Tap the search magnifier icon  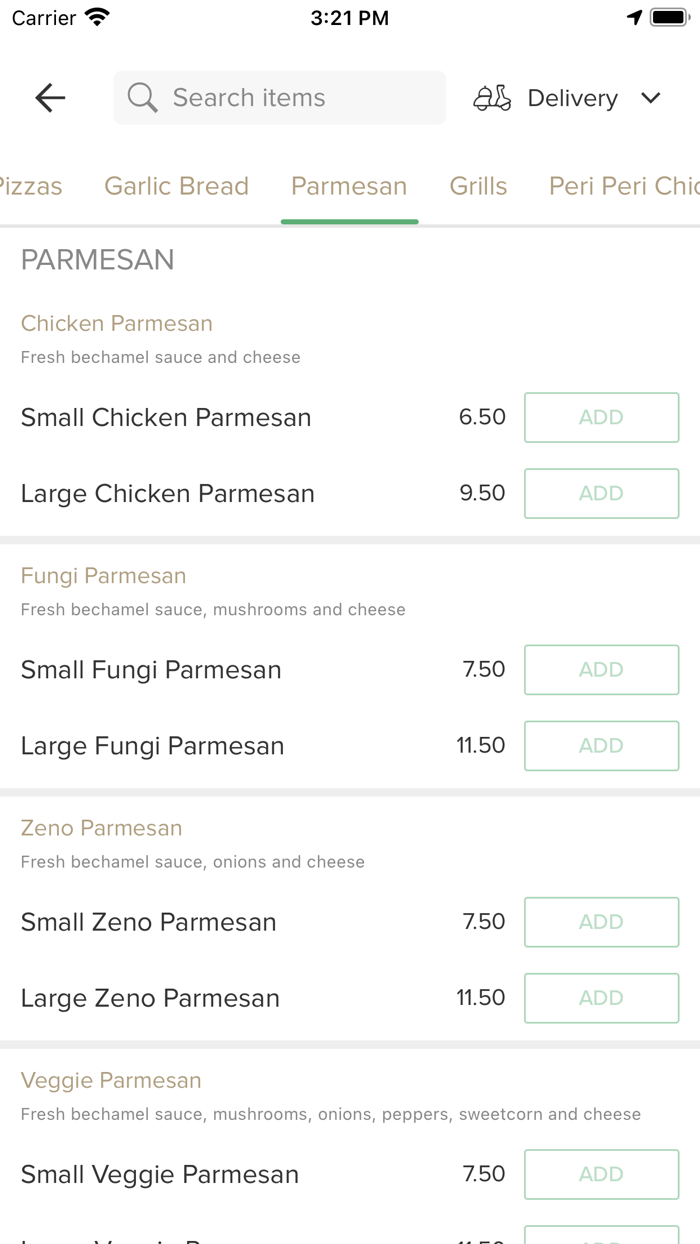pos(143,98)
